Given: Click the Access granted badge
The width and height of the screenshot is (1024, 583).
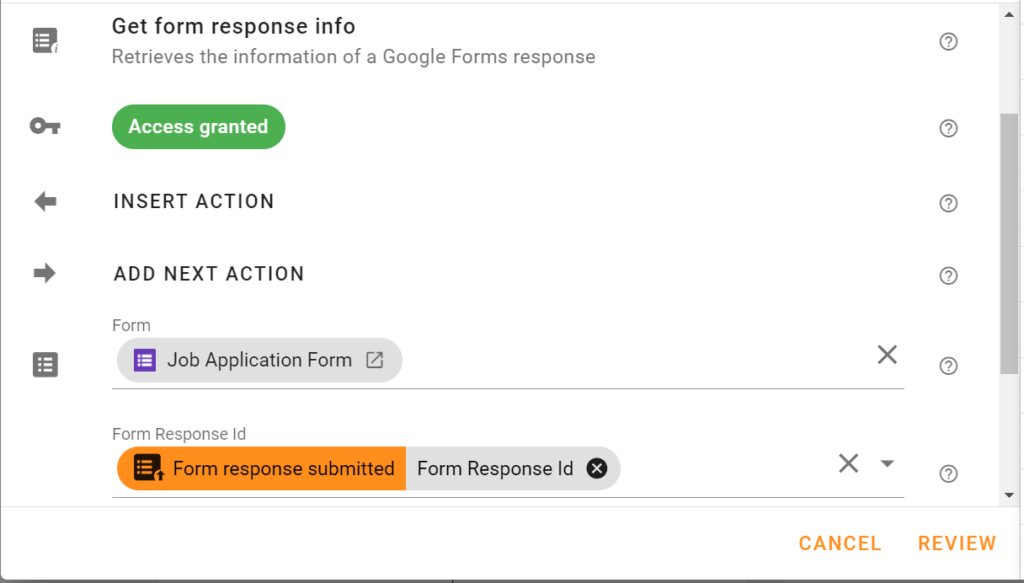Looking at the screenshot, I should (x=198, y=127).
